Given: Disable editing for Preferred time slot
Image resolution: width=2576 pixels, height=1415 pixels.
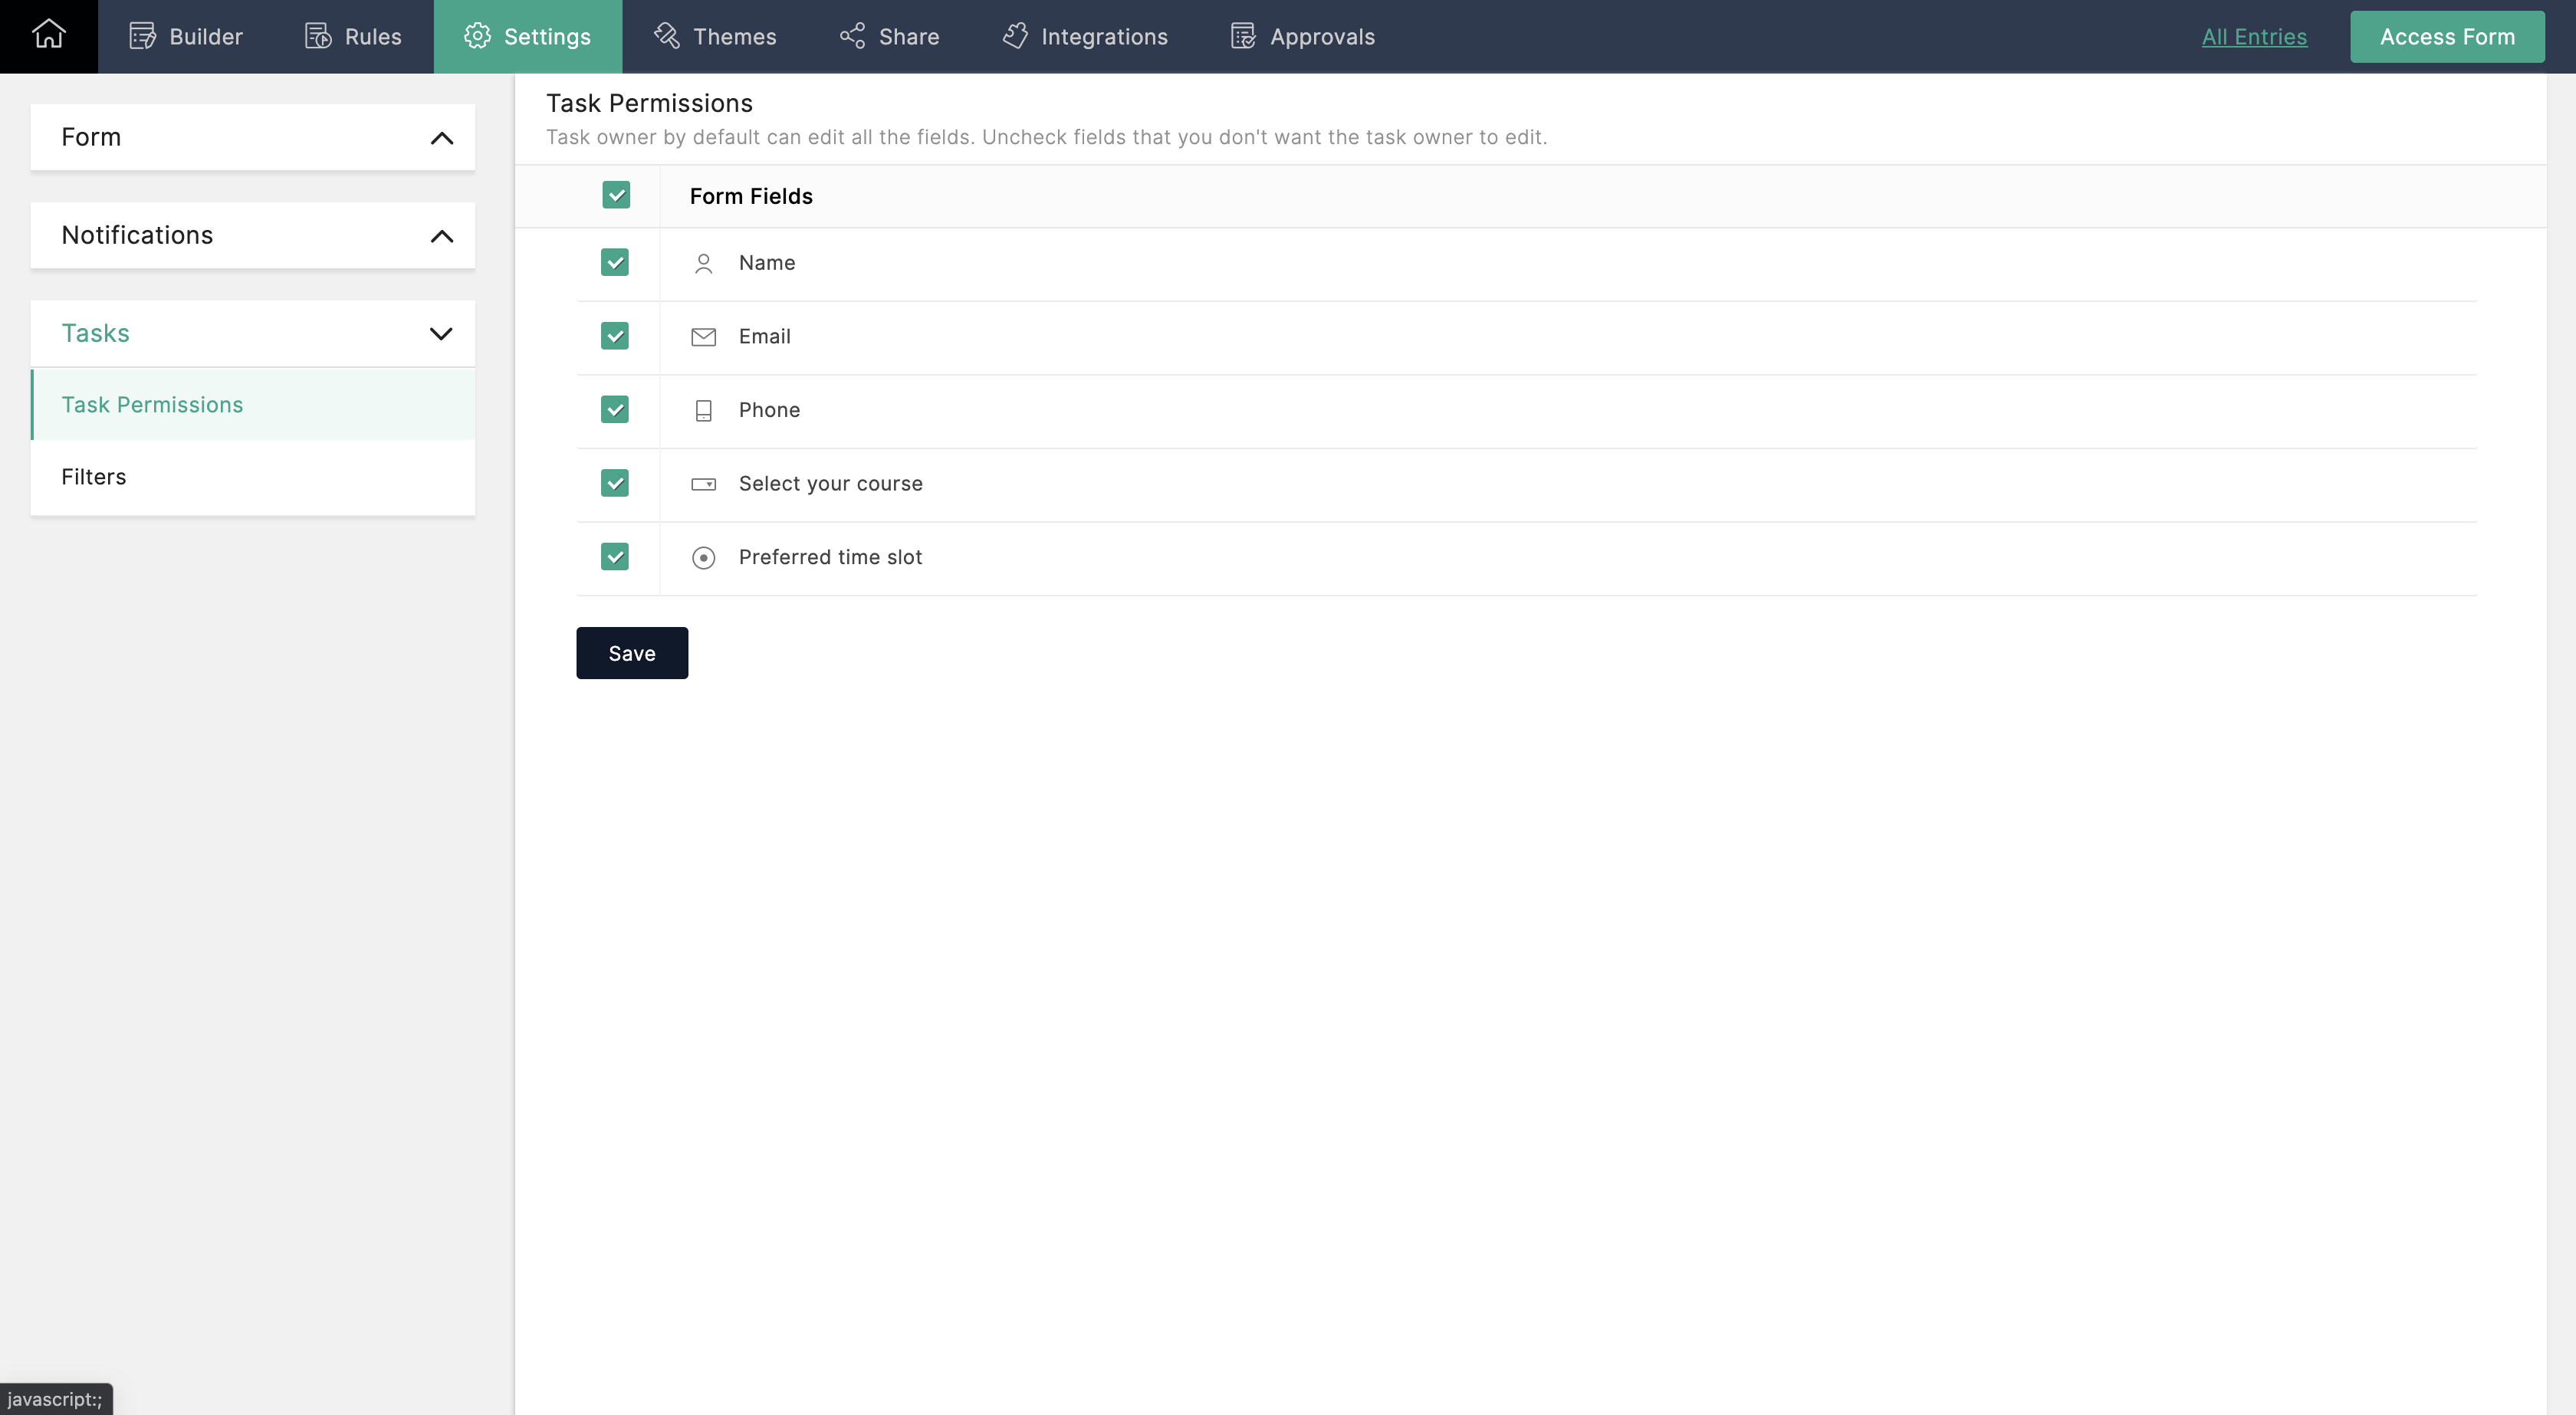Looking at the screenshot, I should pyautogui.click(x=614, y=557).
